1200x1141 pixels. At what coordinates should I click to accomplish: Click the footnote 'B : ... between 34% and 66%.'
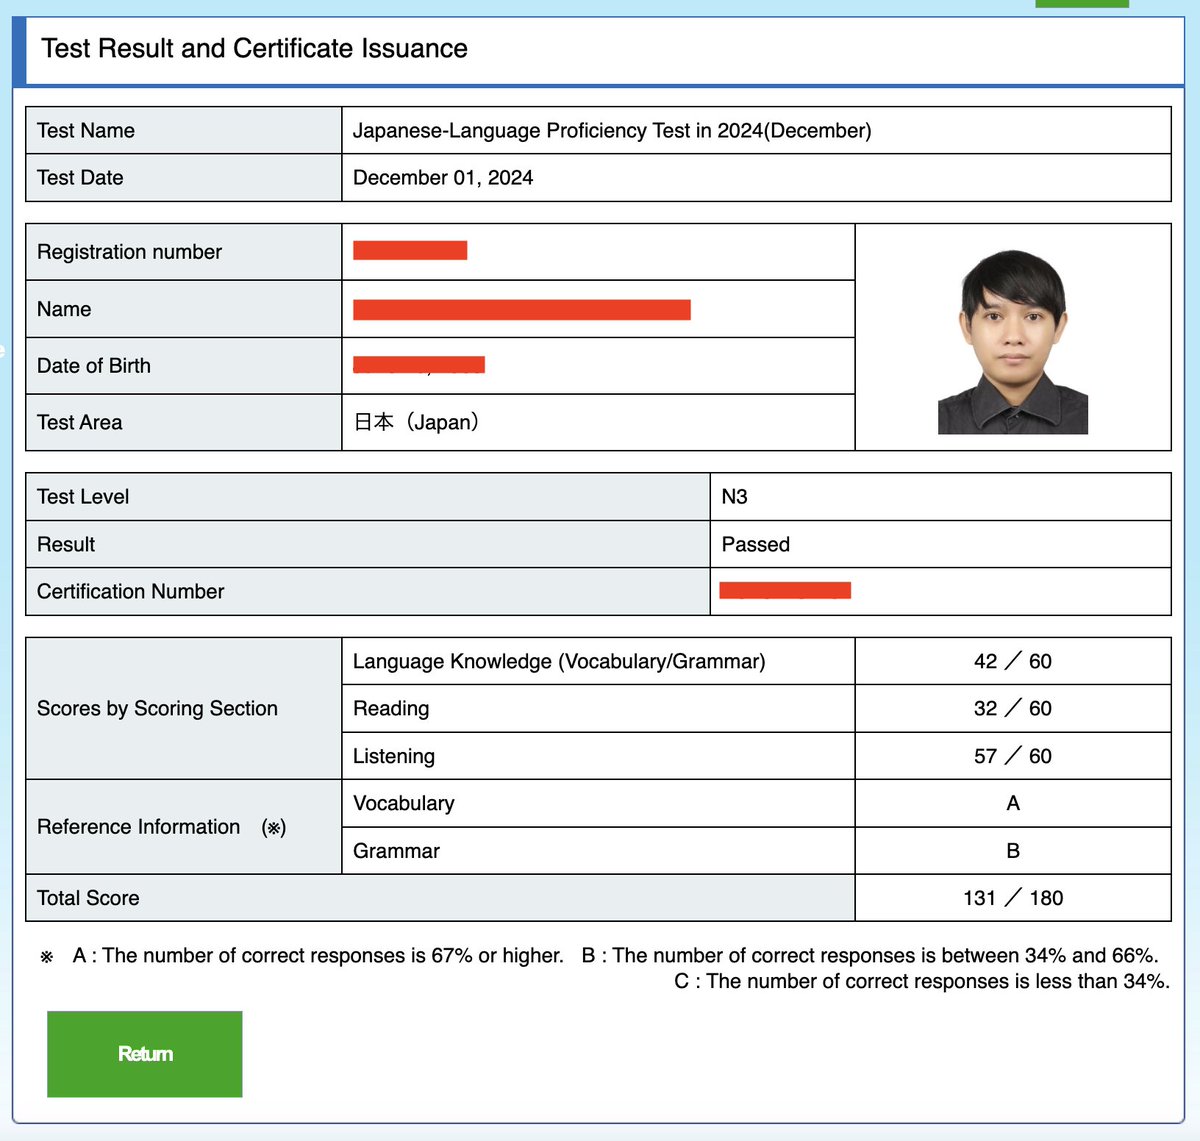tap(870, 955)
